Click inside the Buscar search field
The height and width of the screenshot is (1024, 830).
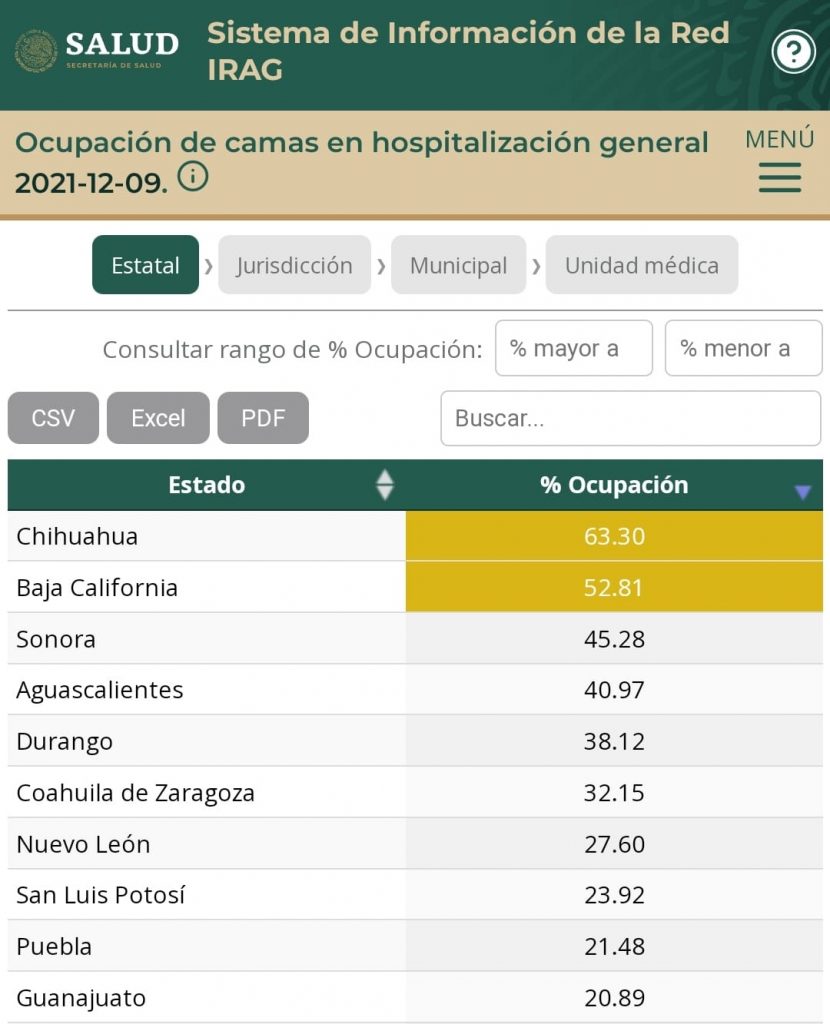click(630, 418)
